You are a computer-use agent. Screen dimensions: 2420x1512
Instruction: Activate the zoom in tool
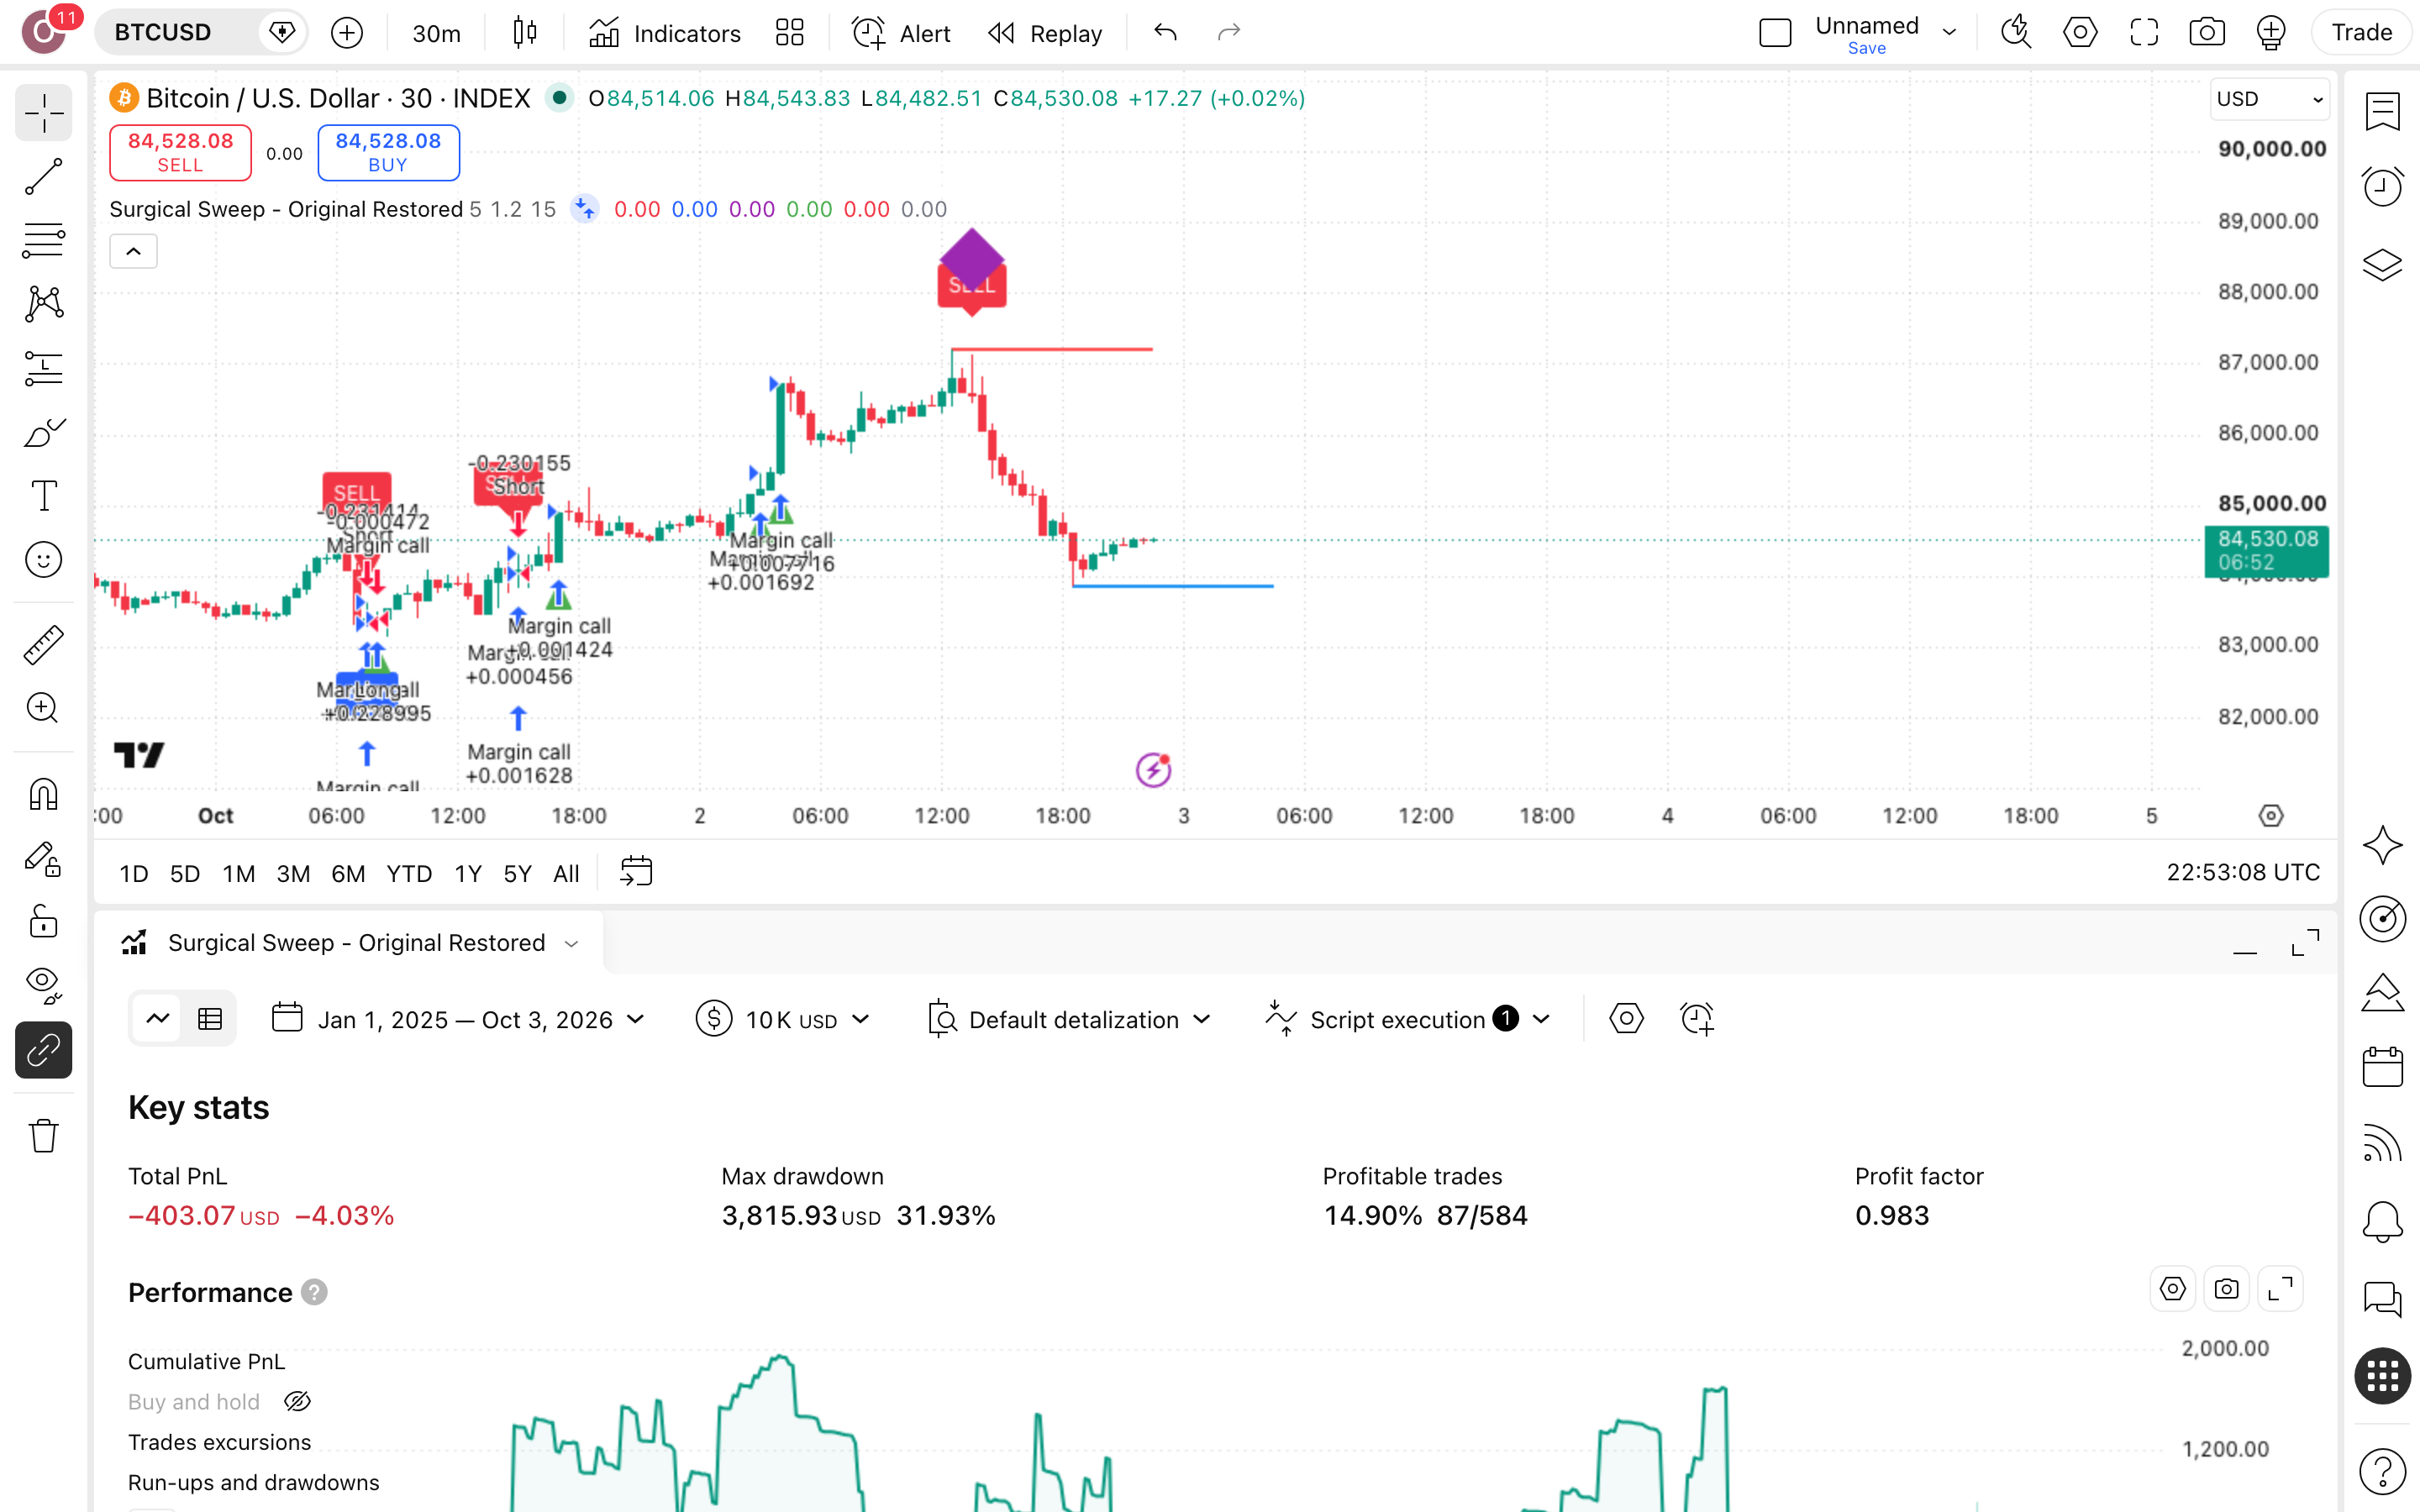(43, 709)
